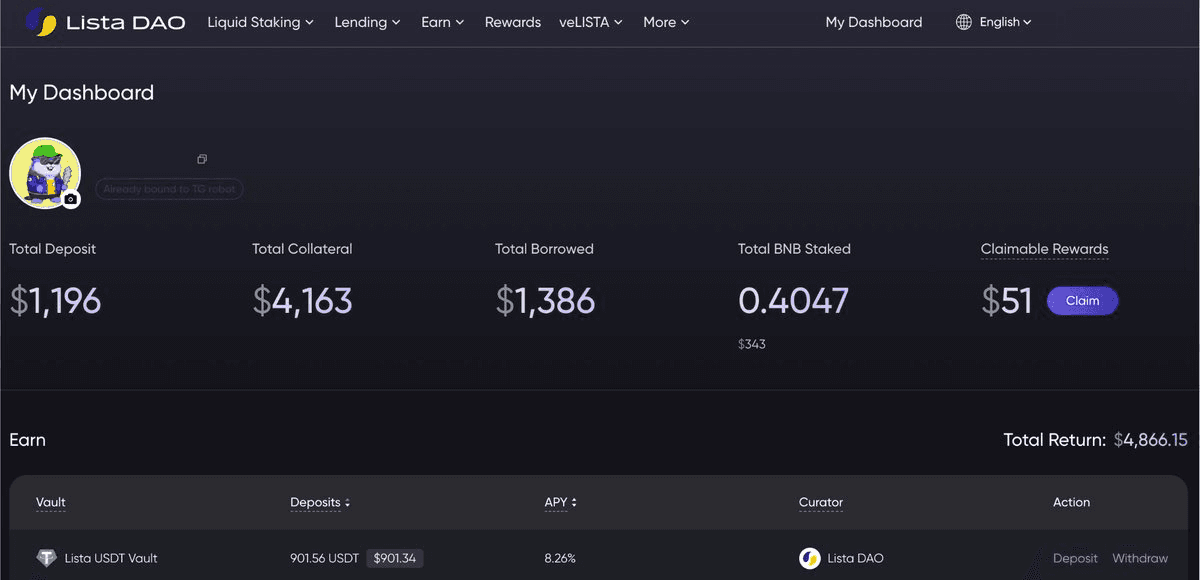Viewport: 1200px width, 580px height.
Task: Click the Total BNB Staked value 0.4047
Action: pos(794,301)
